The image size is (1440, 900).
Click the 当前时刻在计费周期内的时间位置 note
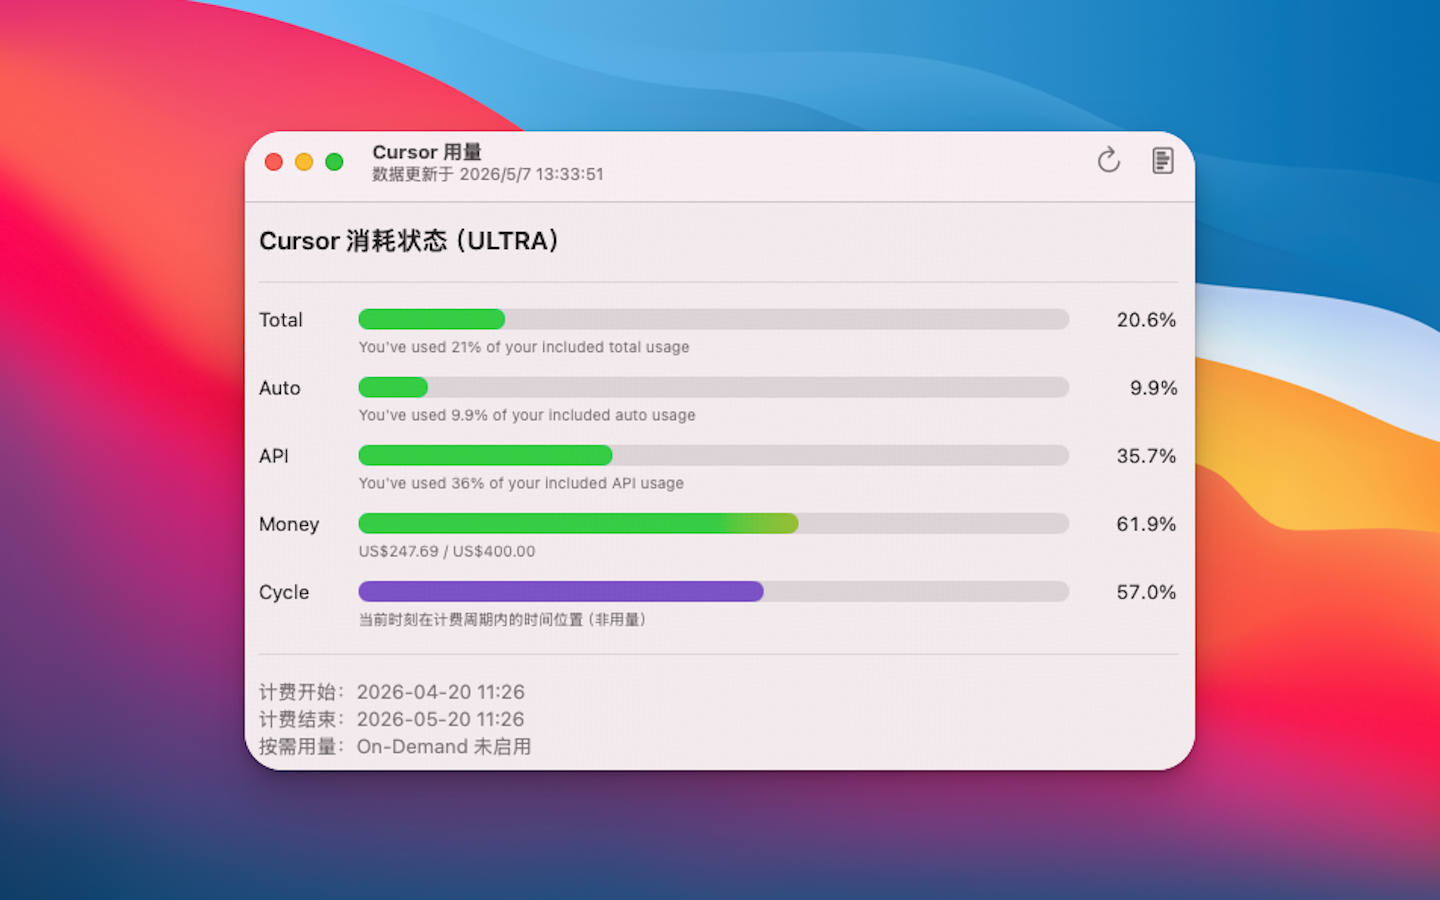(x=503, y=619)
